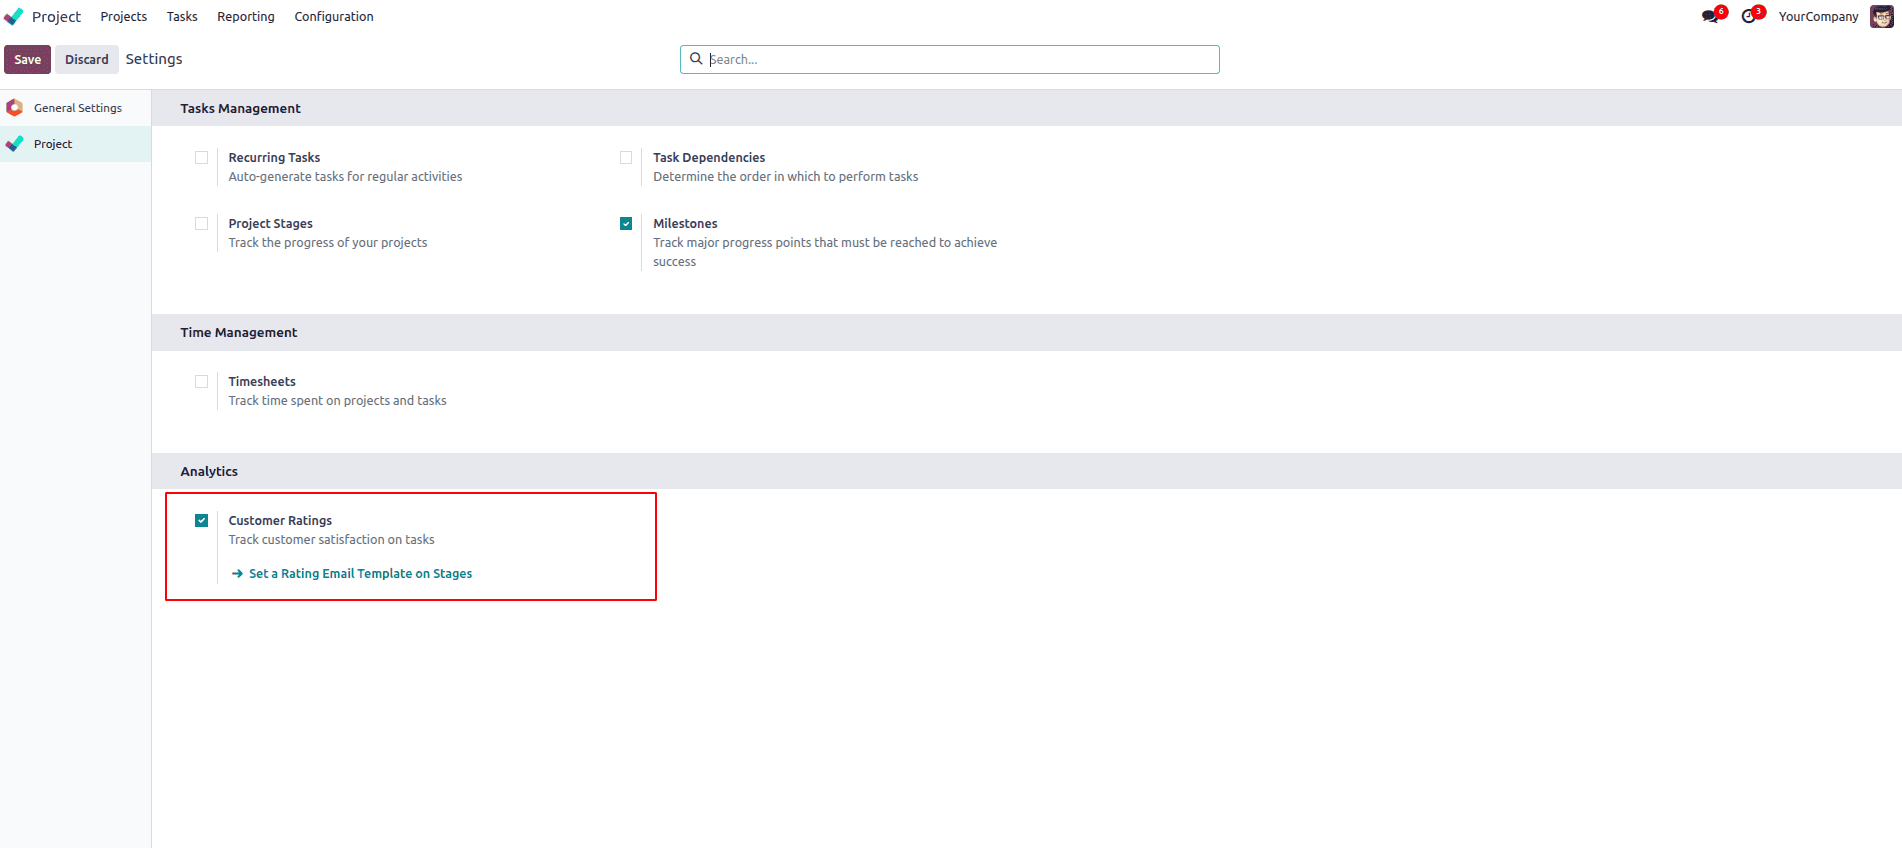Click the General Settings hexagon icon
The image size is (1902, 848).
14,108
